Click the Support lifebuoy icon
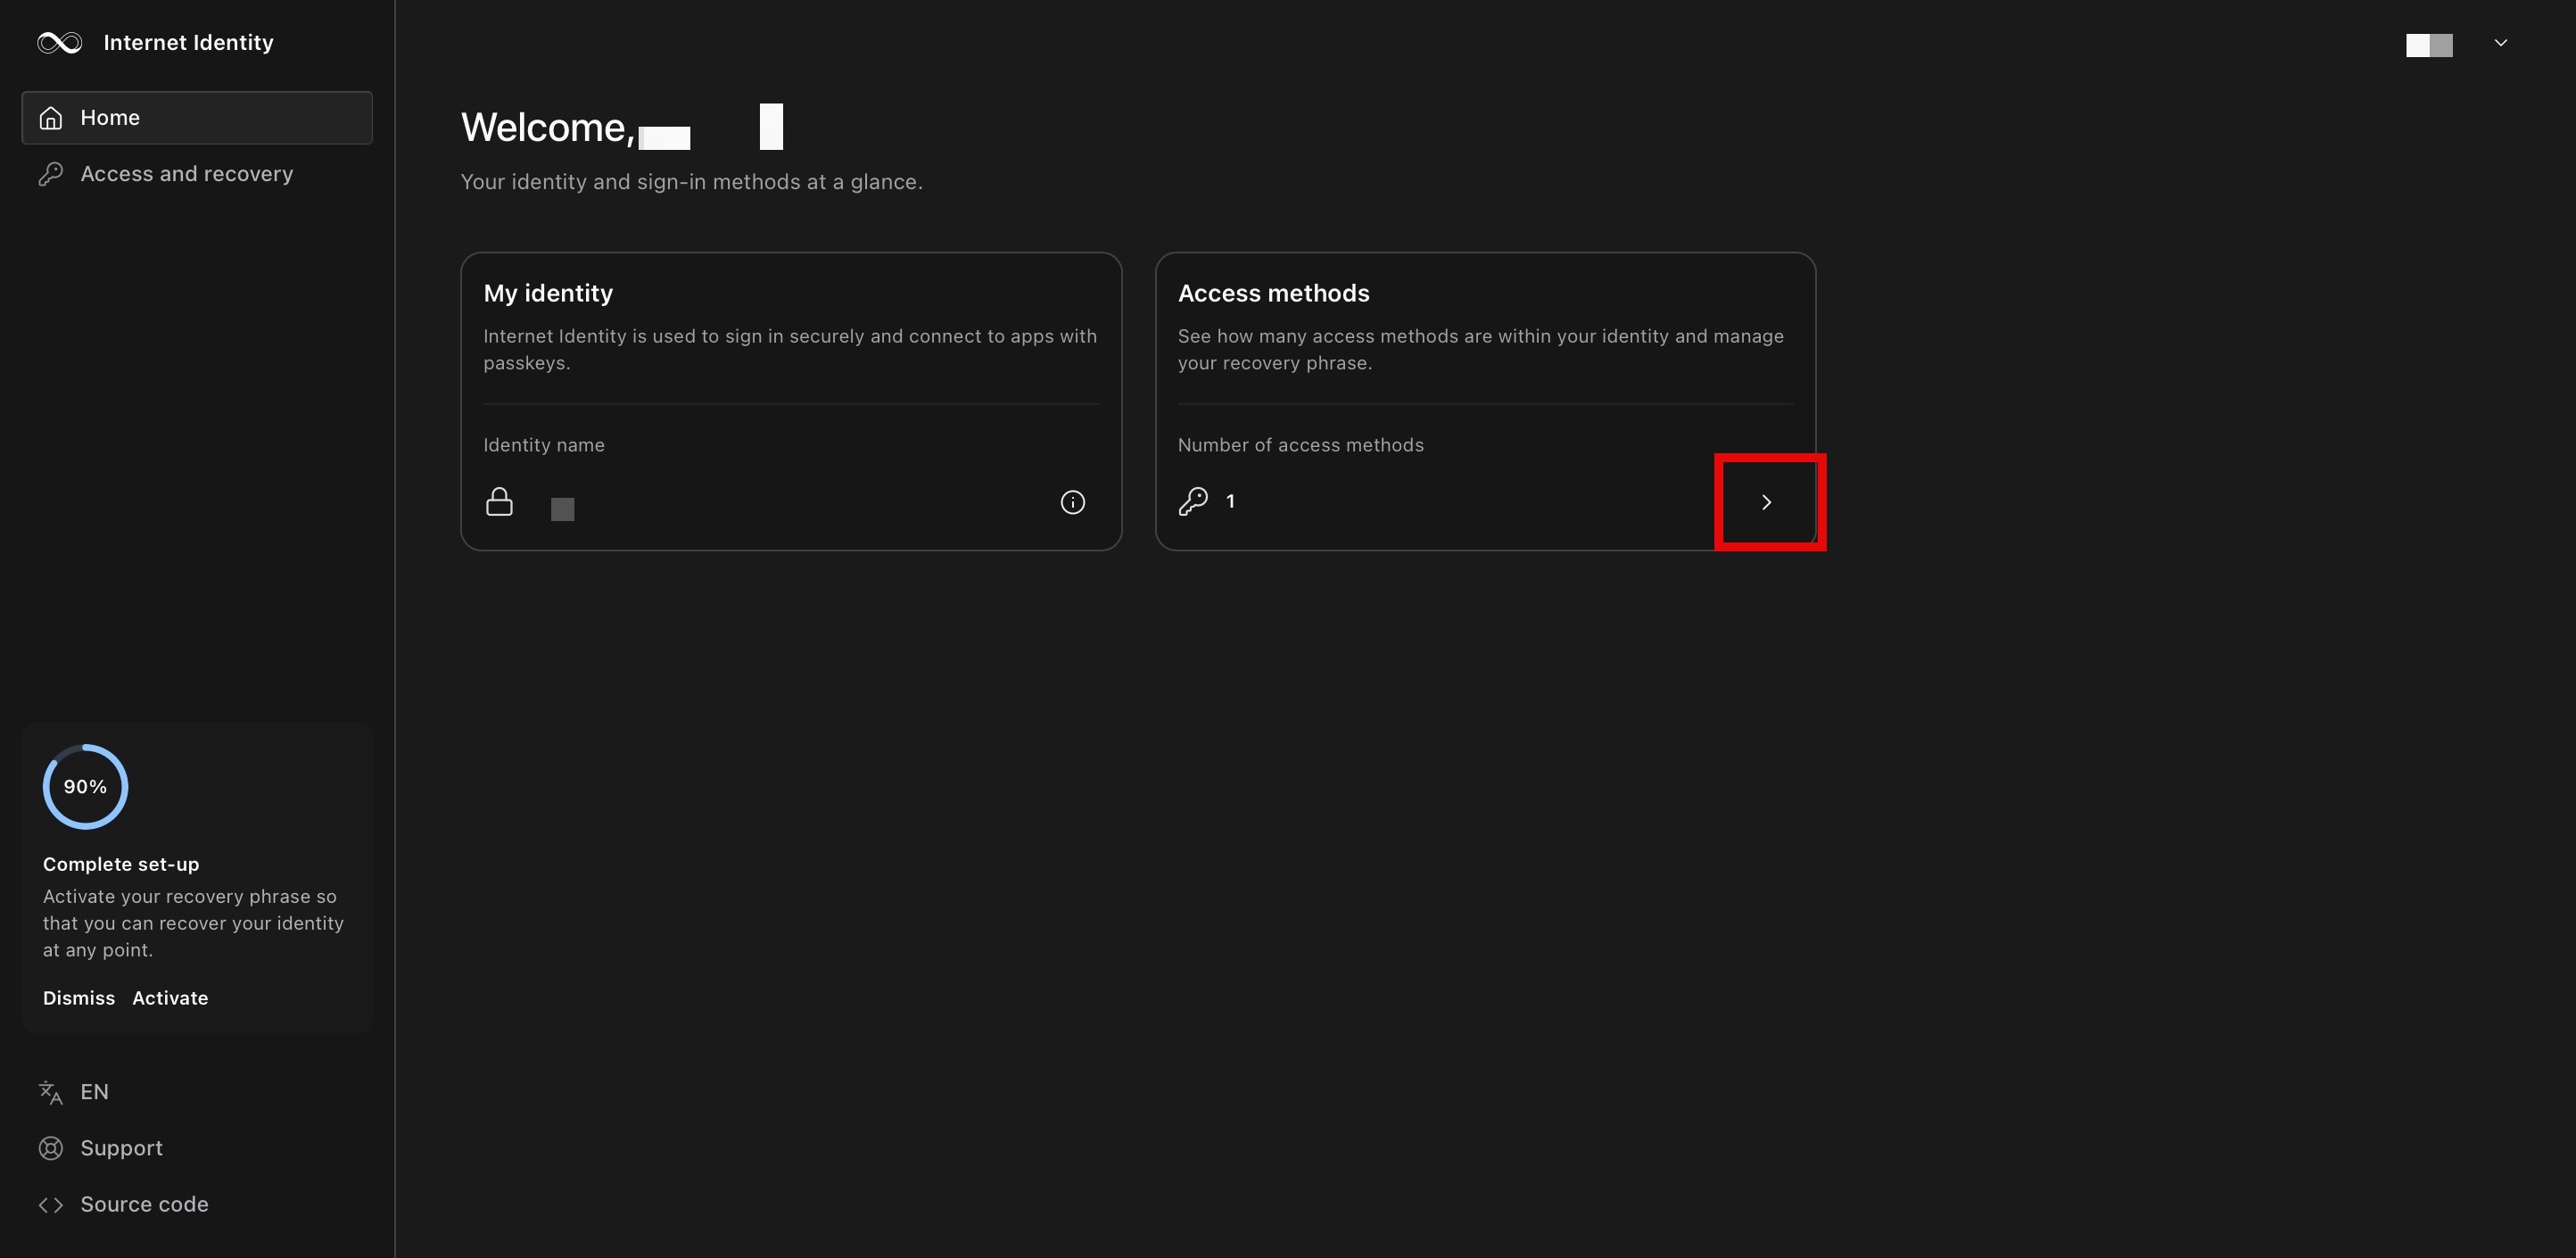2576x1258 pixels. (x=51, y=1148)
